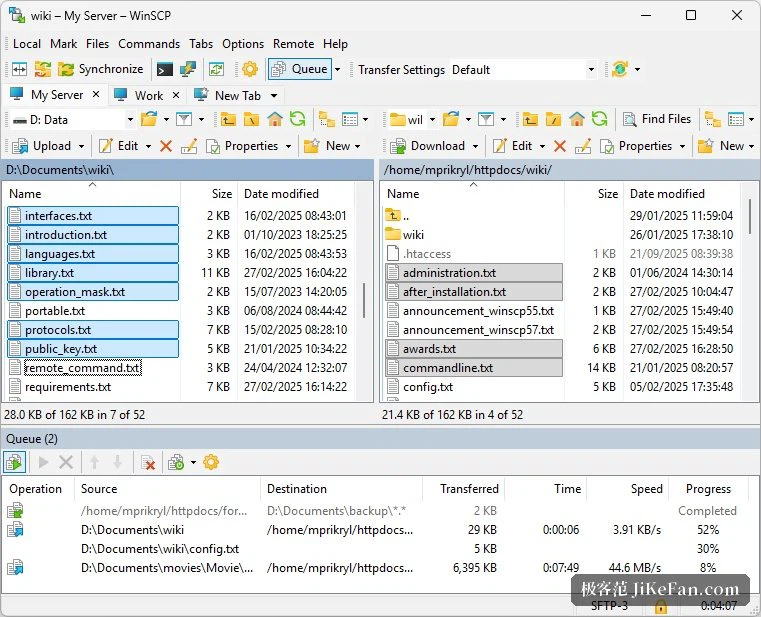Viewport: 761px width, 617px height.
Task: Toggle queue processing icon in Queue toolbar
Action: coord(15,462)
